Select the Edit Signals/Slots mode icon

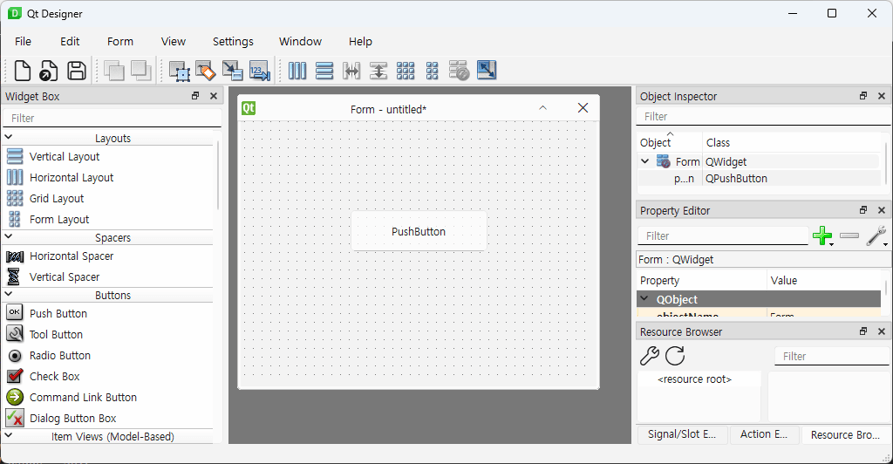(206, 71)
